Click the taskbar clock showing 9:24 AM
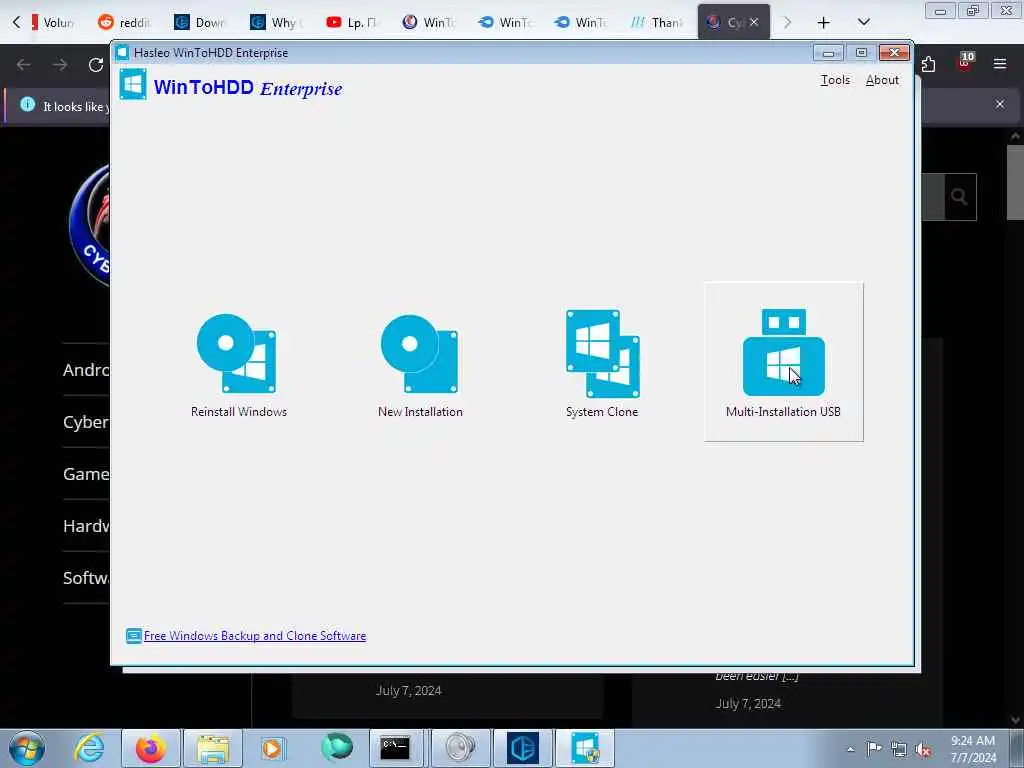Viewport: 1024px width, 768px height. (973, 749)
